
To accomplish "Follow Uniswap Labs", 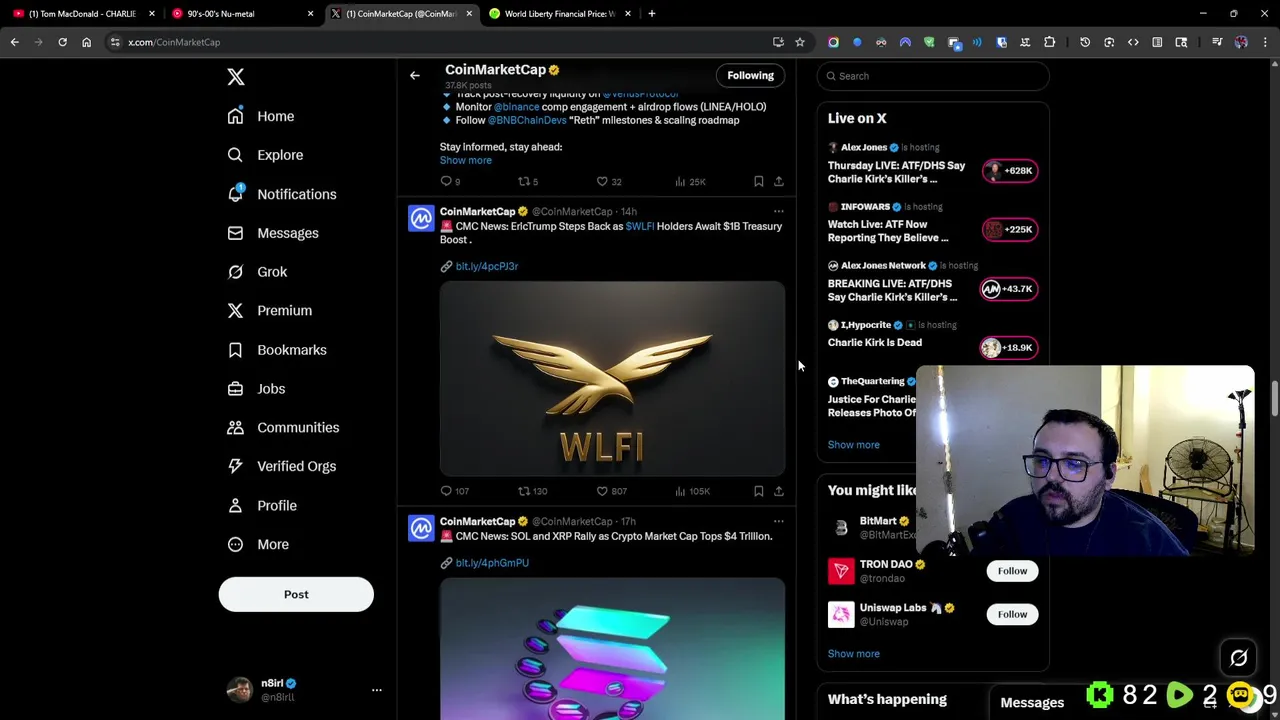I will [x=1012, y=614].
